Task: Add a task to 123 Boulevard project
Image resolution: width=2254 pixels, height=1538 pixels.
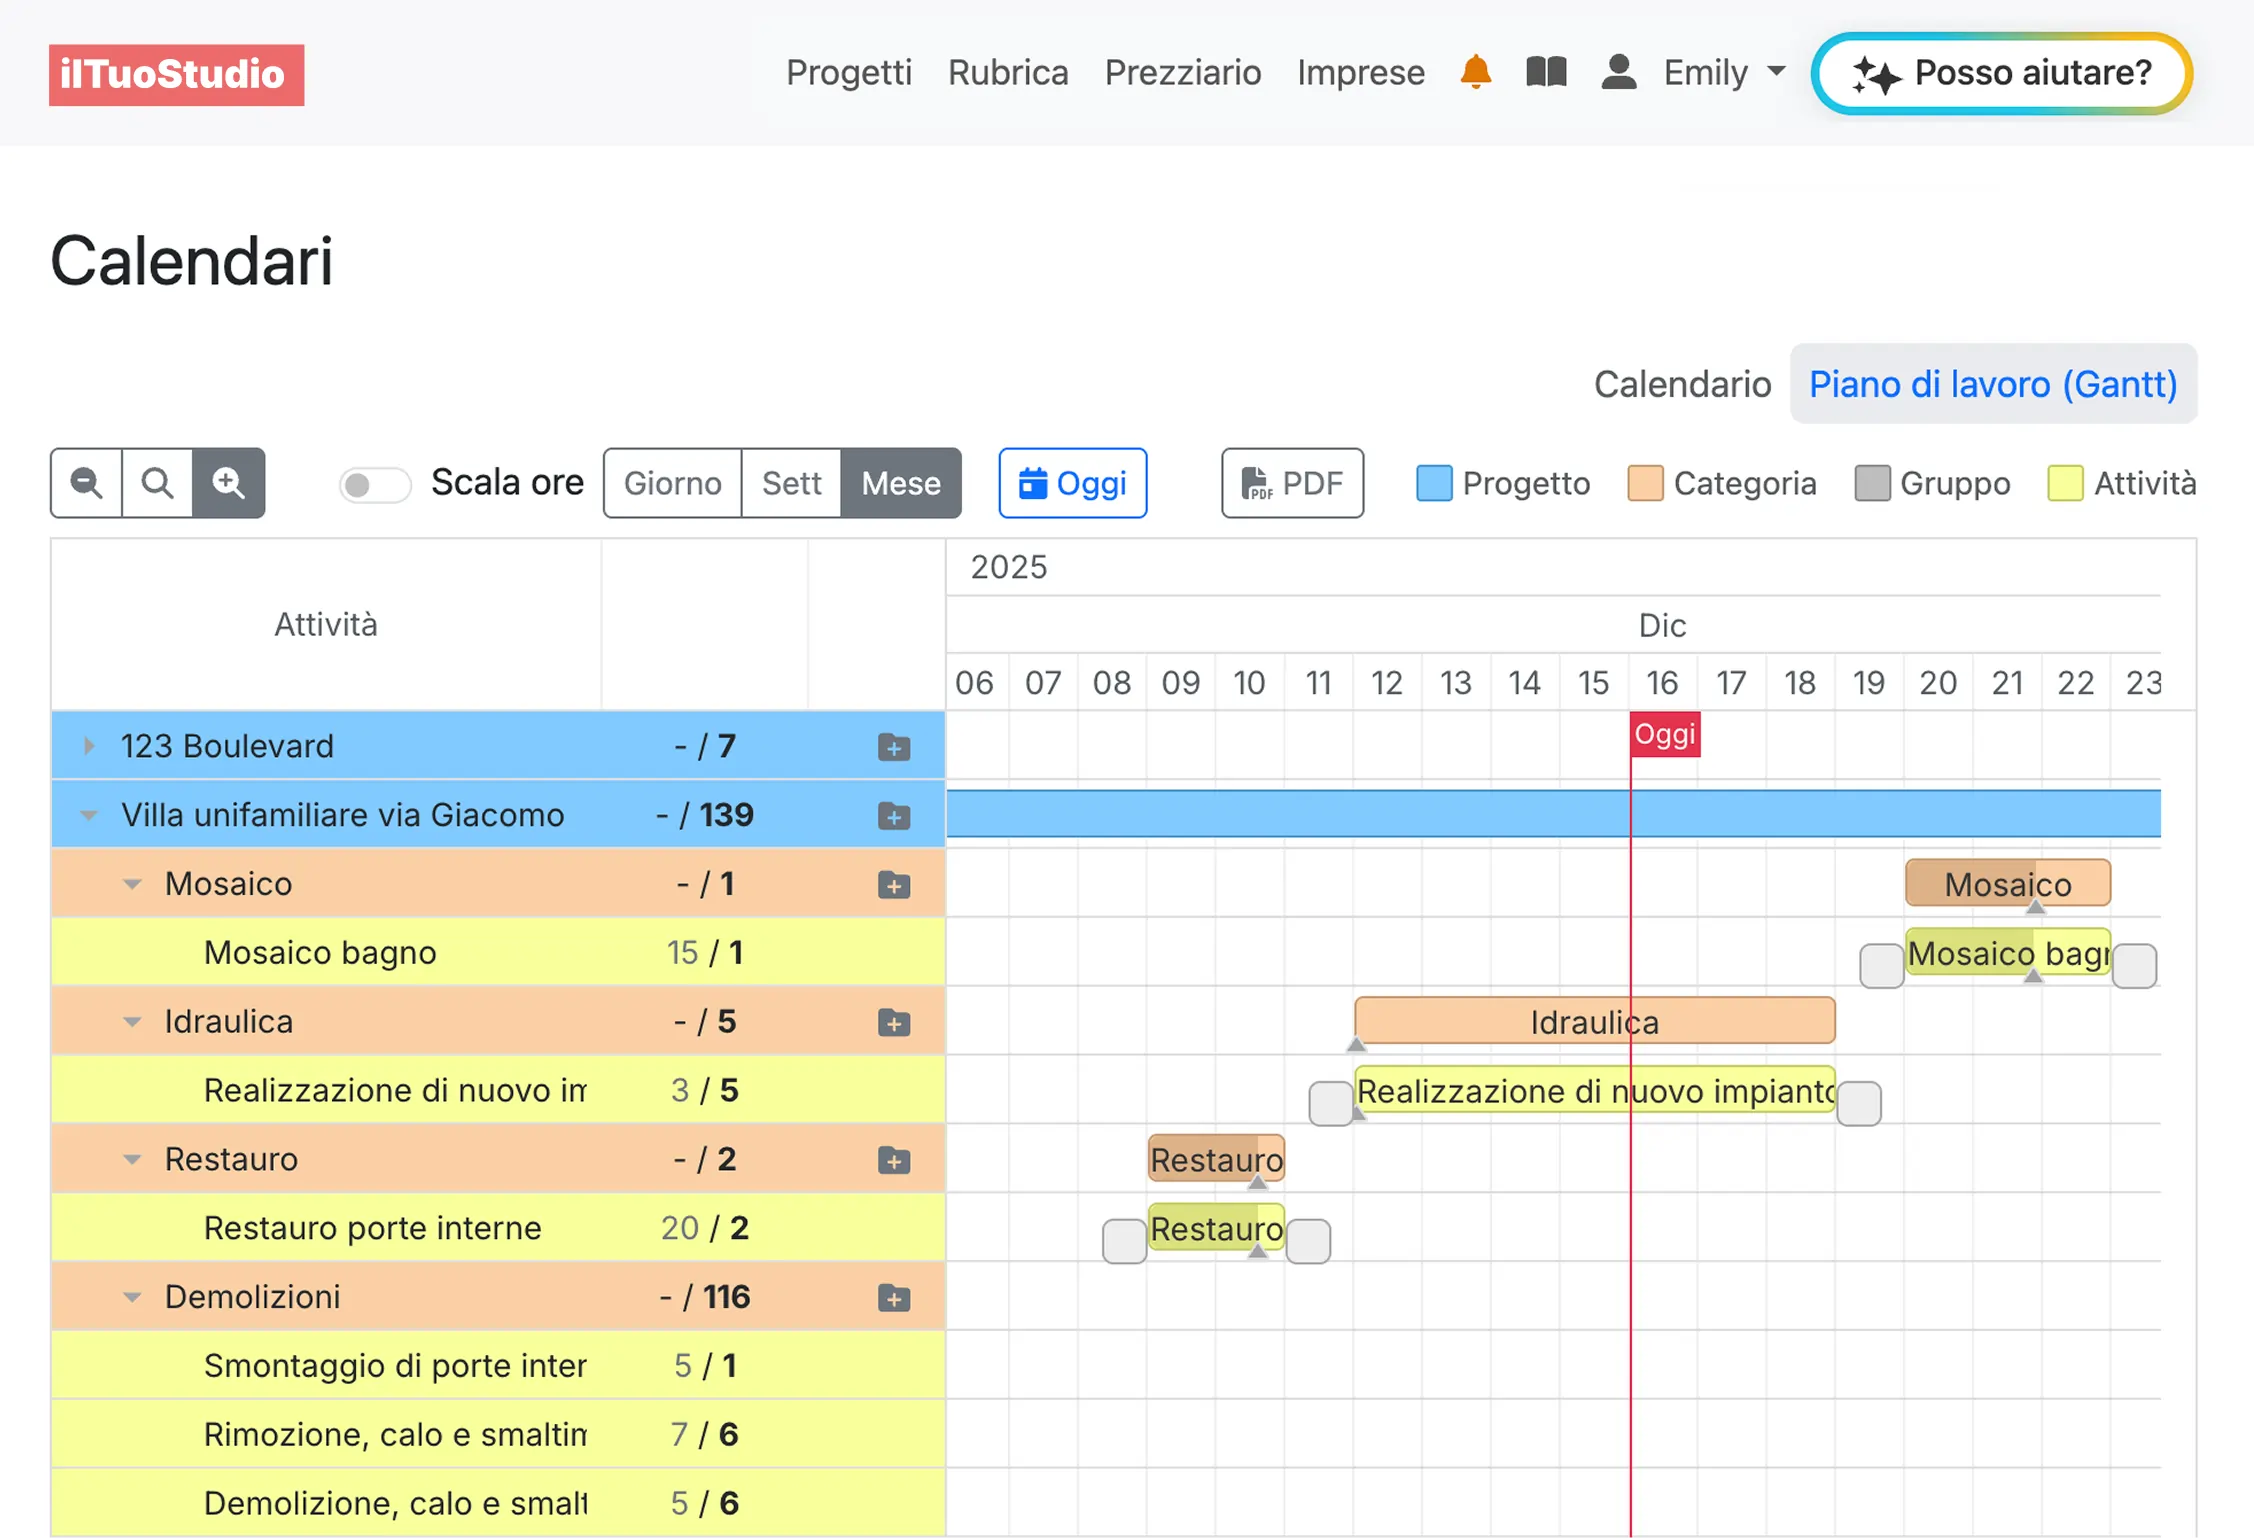Action: pos(893,746)
